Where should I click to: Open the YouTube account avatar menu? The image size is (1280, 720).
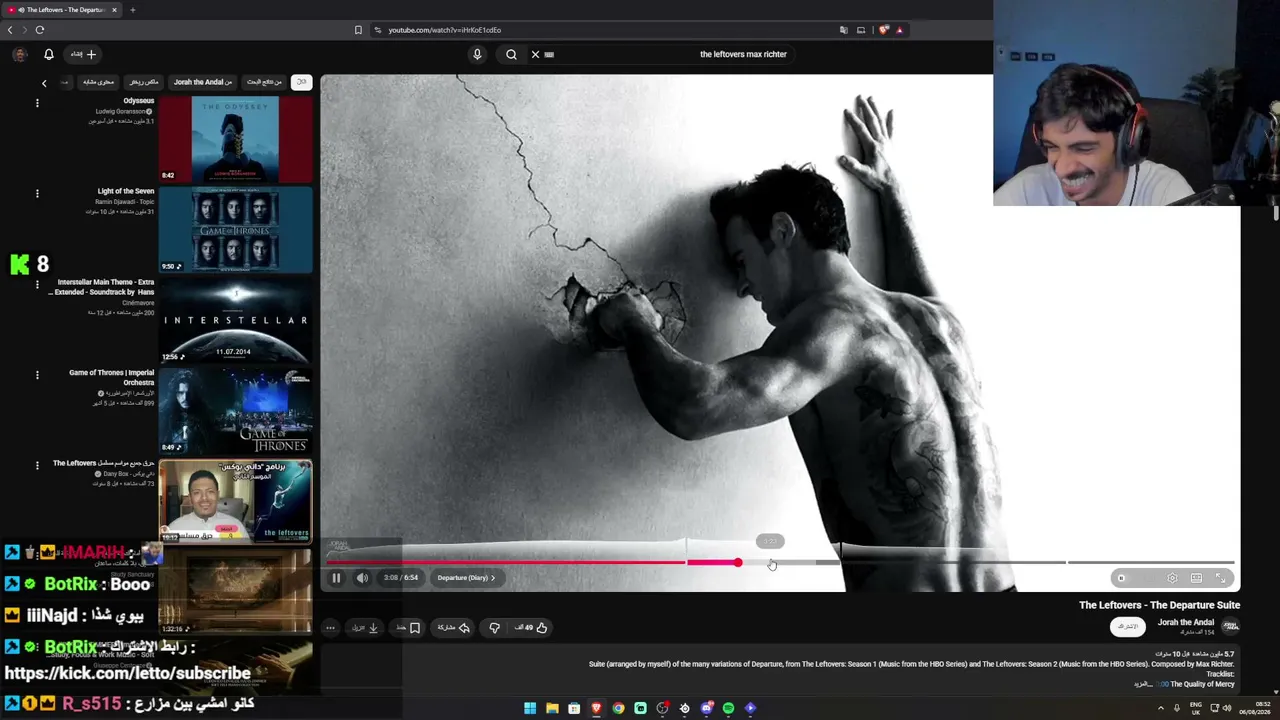19,54
